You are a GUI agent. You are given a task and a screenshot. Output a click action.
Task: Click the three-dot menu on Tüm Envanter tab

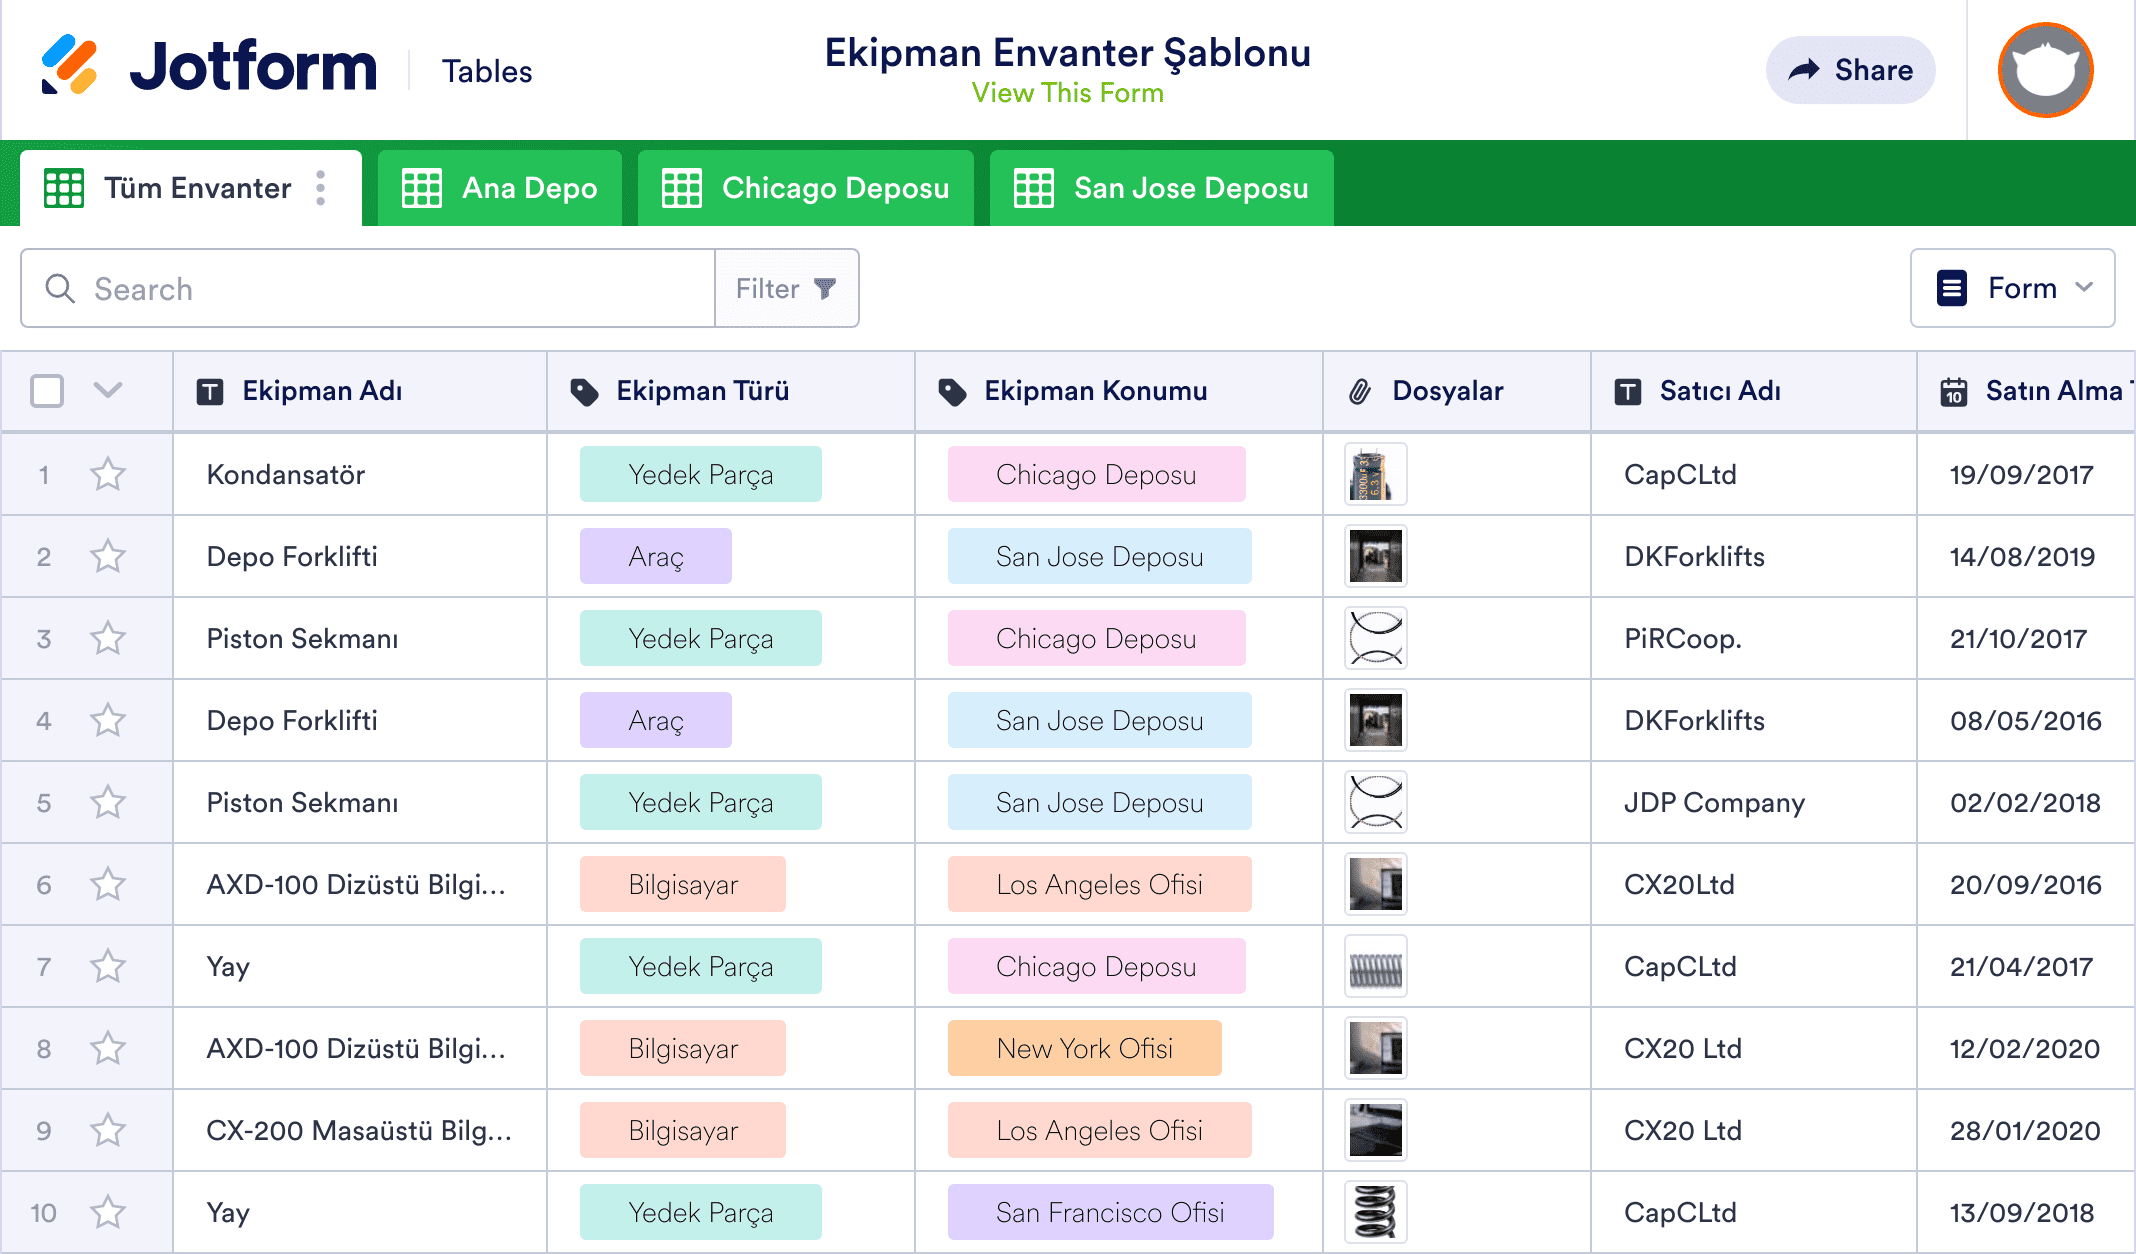pyautogui.click(x=321, y=188)
